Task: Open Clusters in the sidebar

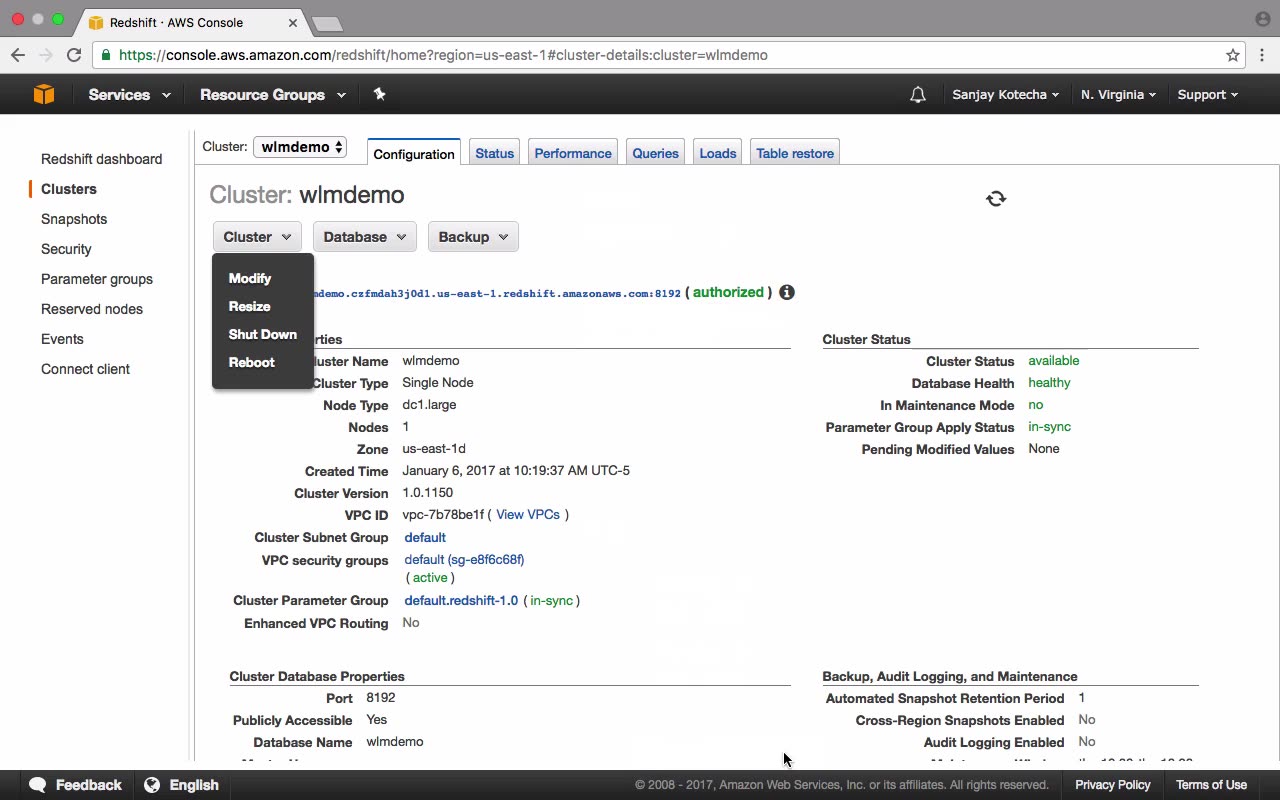Action: (x=69, y=189)
